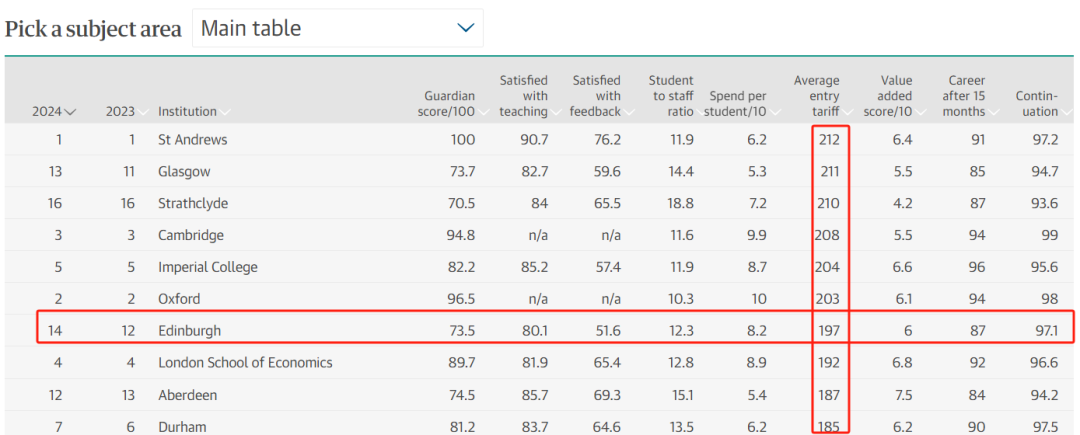Sort by 2023 rank column chevron
The height and width of the screenshot is (435, 1080).
tap(143, 112)
